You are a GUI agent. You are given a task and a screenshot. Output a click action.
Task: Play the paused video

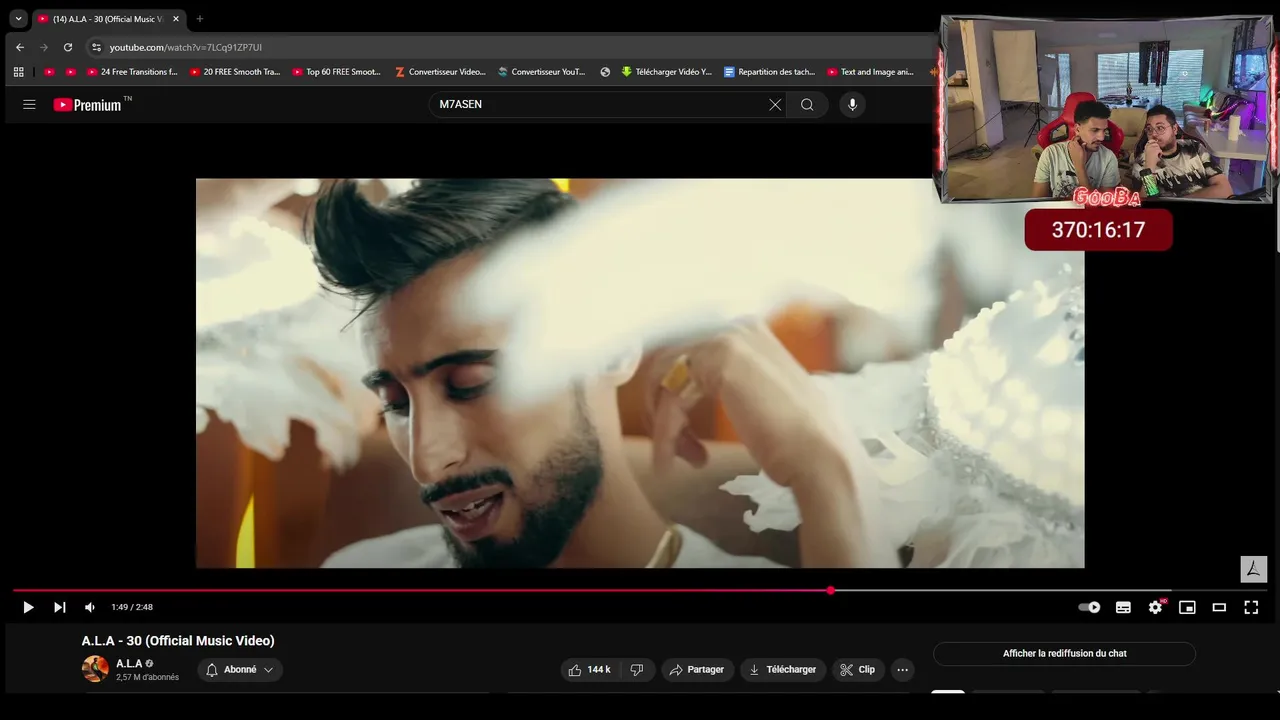pyautogui.click(x=28, y=607)
